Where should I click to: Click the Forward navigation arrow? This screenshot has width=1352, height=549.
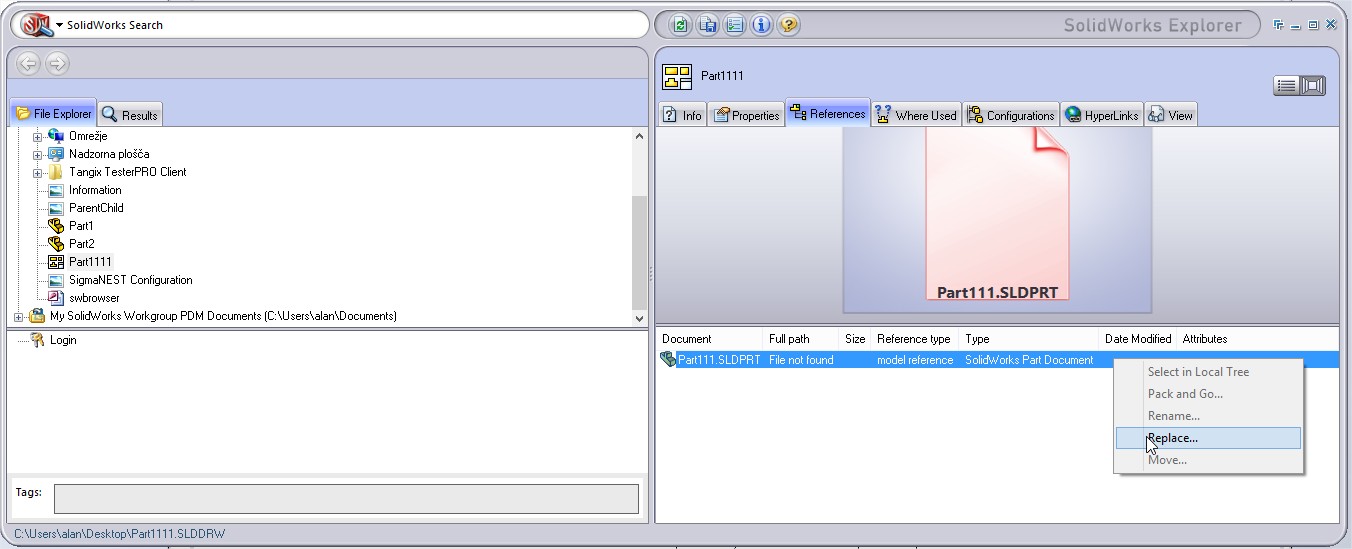(x=57, y=64)
